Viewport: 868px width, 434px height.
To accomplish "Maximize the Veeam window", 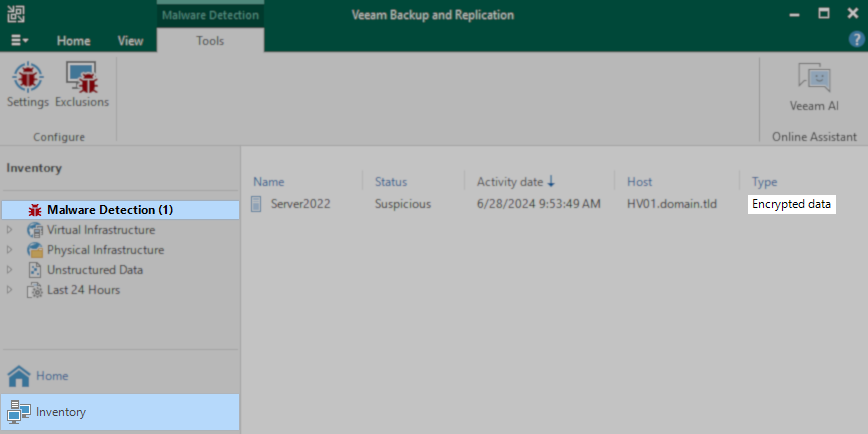I will coord(824,14).
